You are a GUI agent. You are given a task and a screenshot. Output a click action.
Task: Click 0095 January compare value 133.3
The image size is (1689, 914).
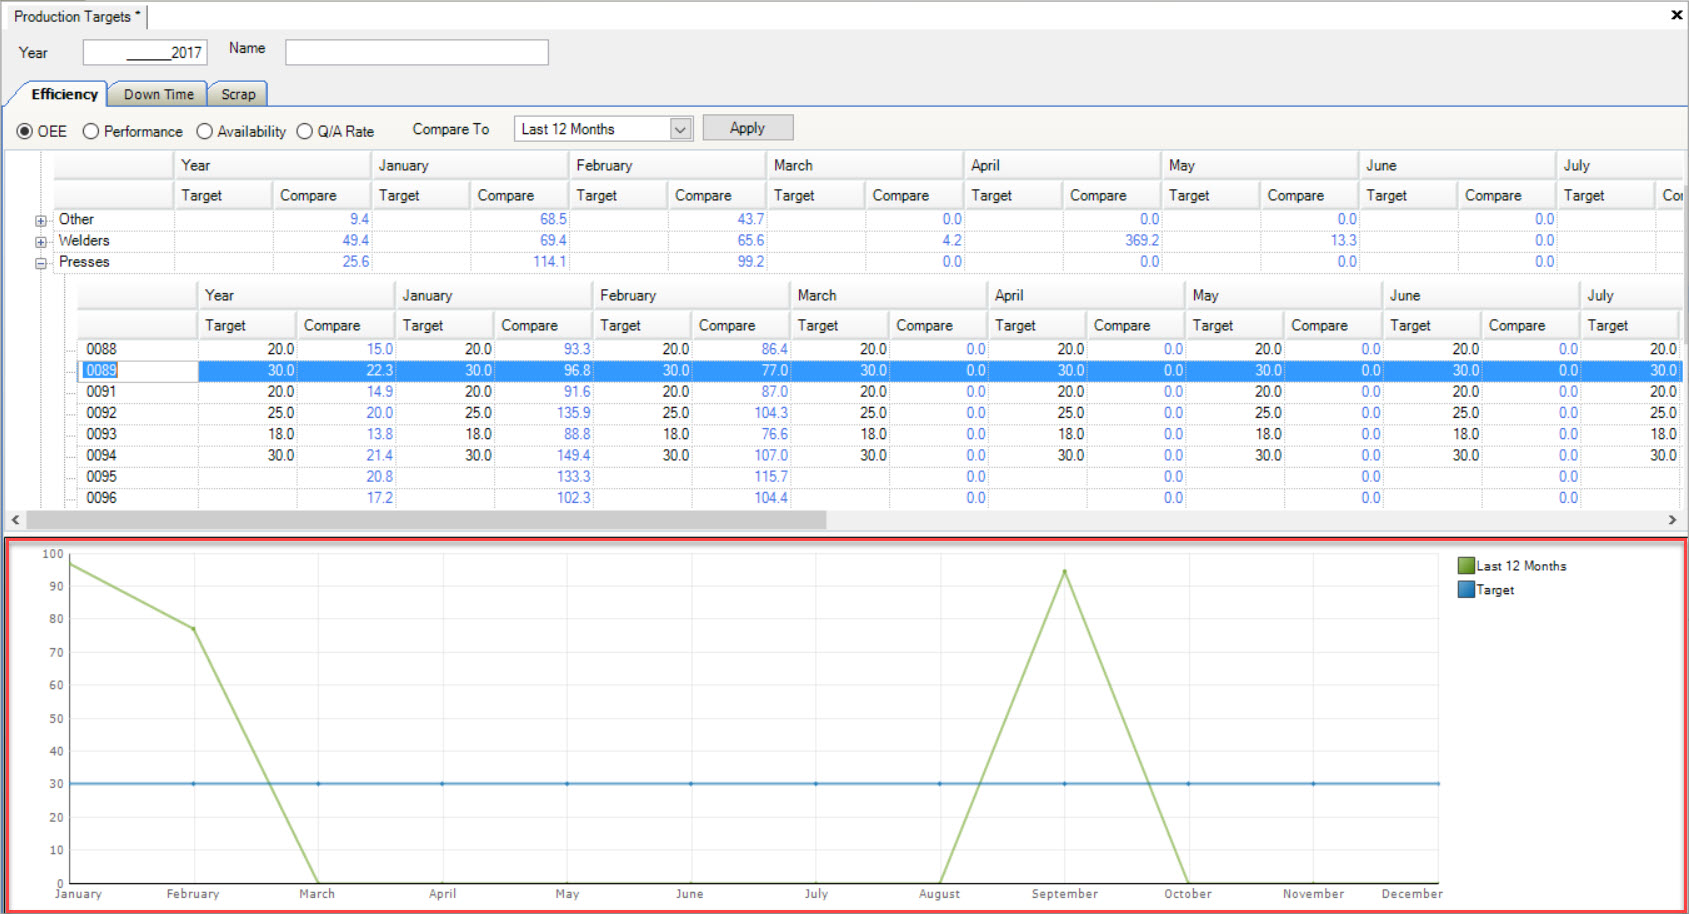click(x=574, y=476)
